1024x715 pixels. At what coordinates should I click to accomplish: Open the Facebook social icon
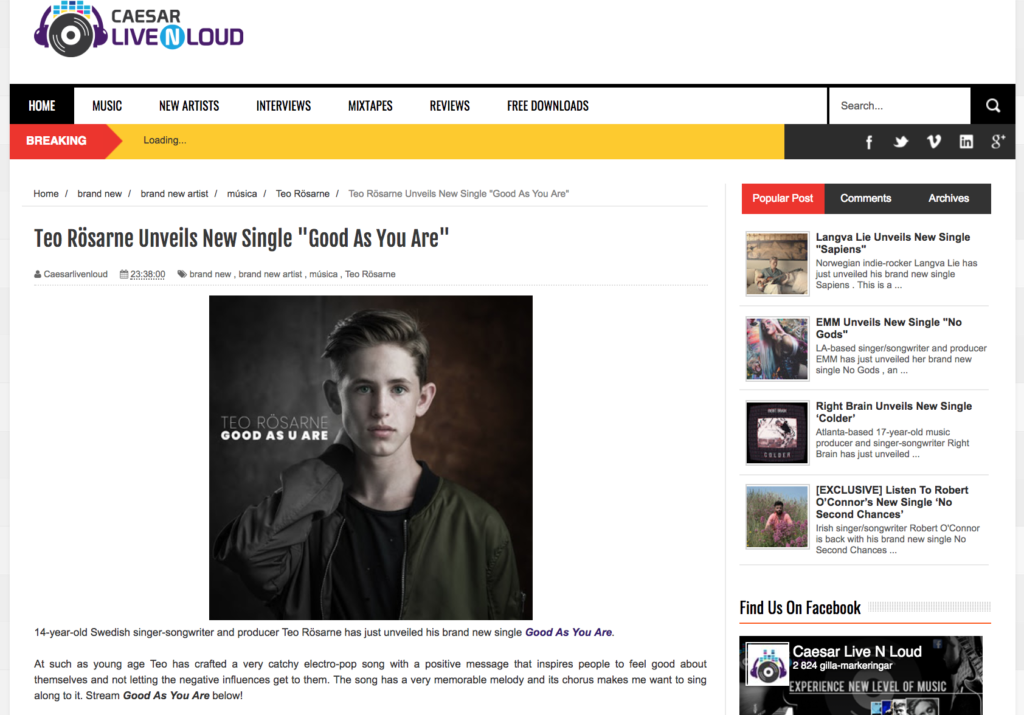(869, 142)
